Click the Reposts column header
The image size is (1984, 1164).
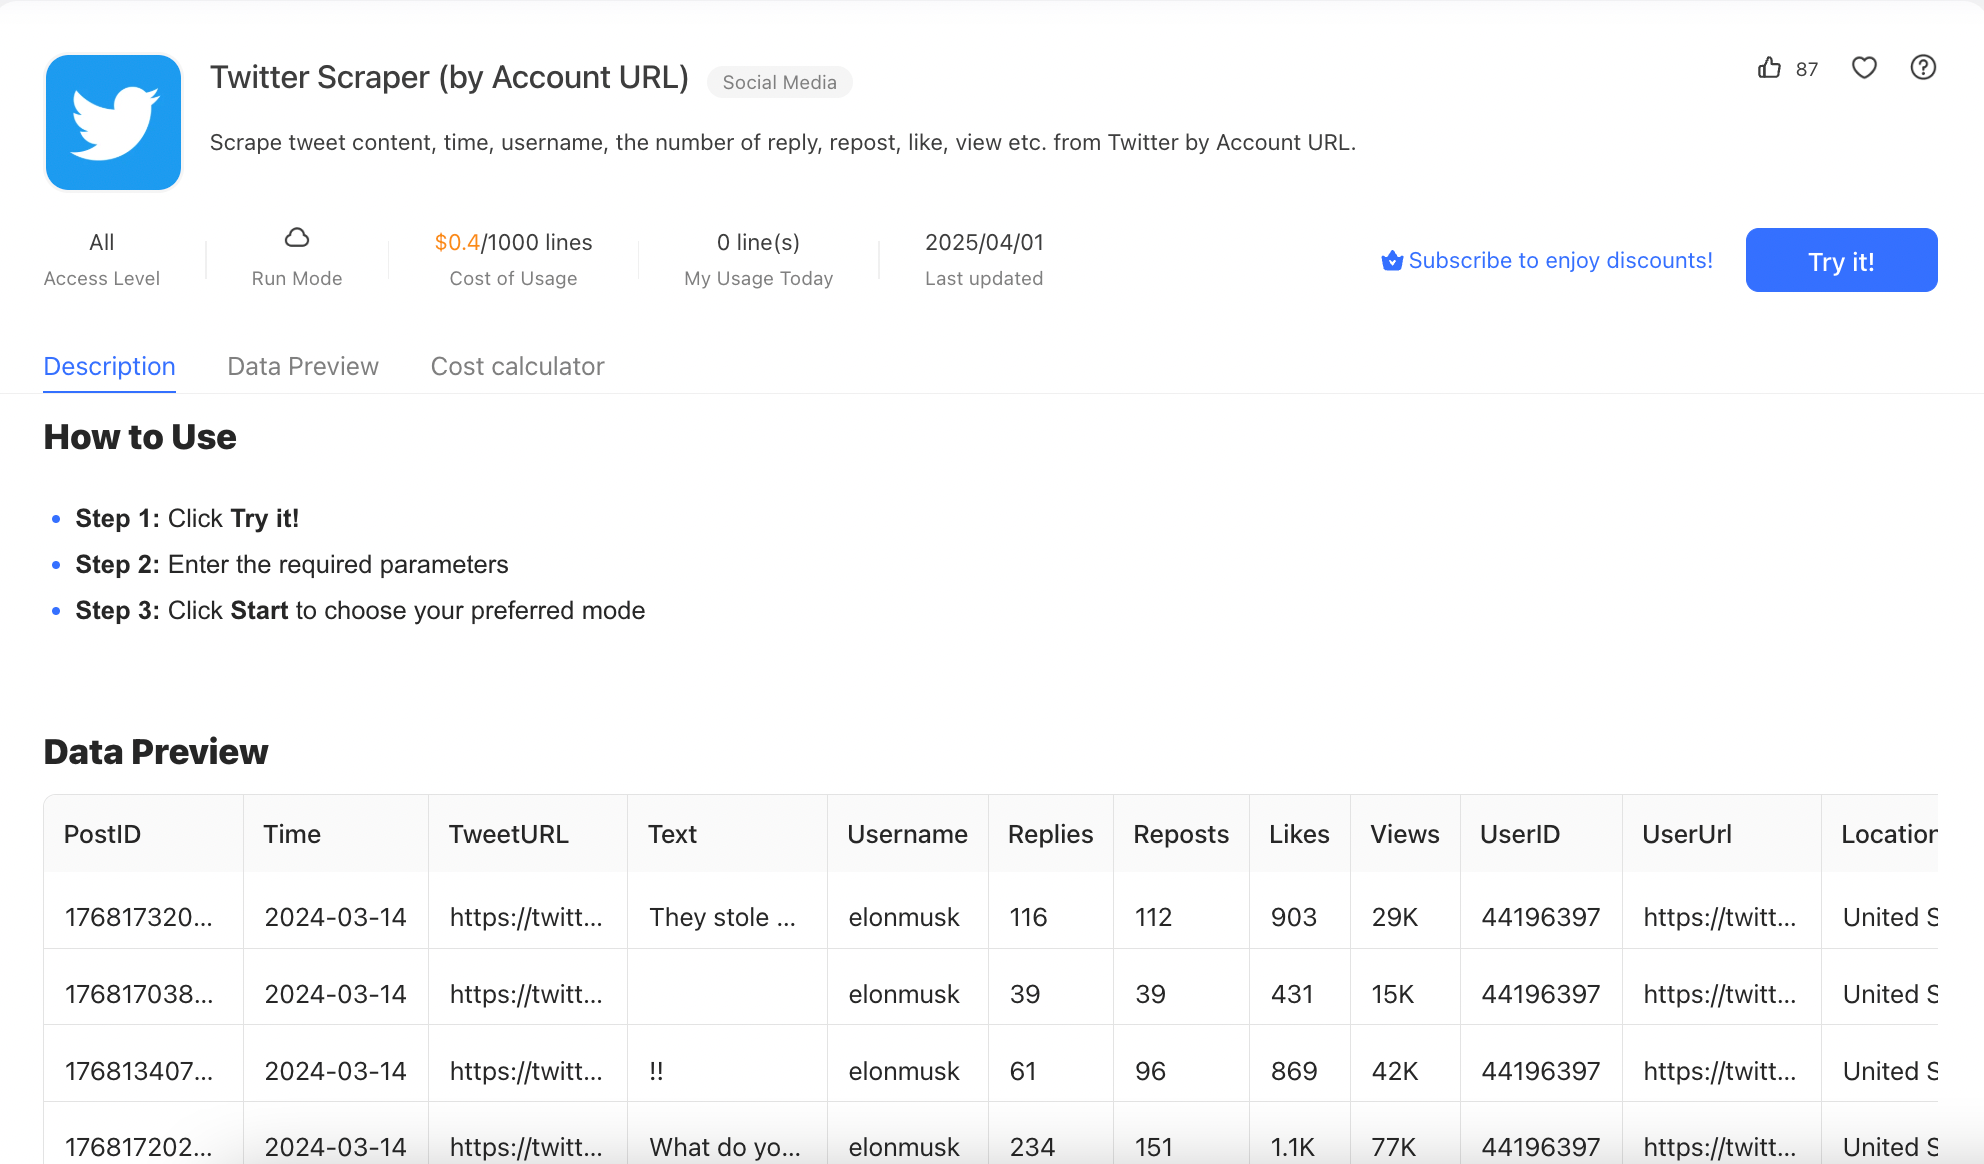point(1181,834)
